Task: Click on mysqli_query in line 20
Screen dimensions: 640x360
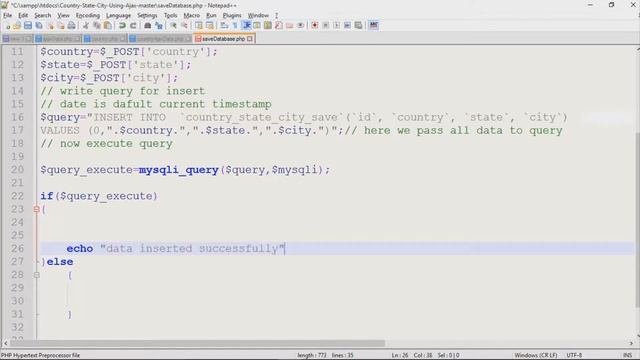Action: coord(179,170)
